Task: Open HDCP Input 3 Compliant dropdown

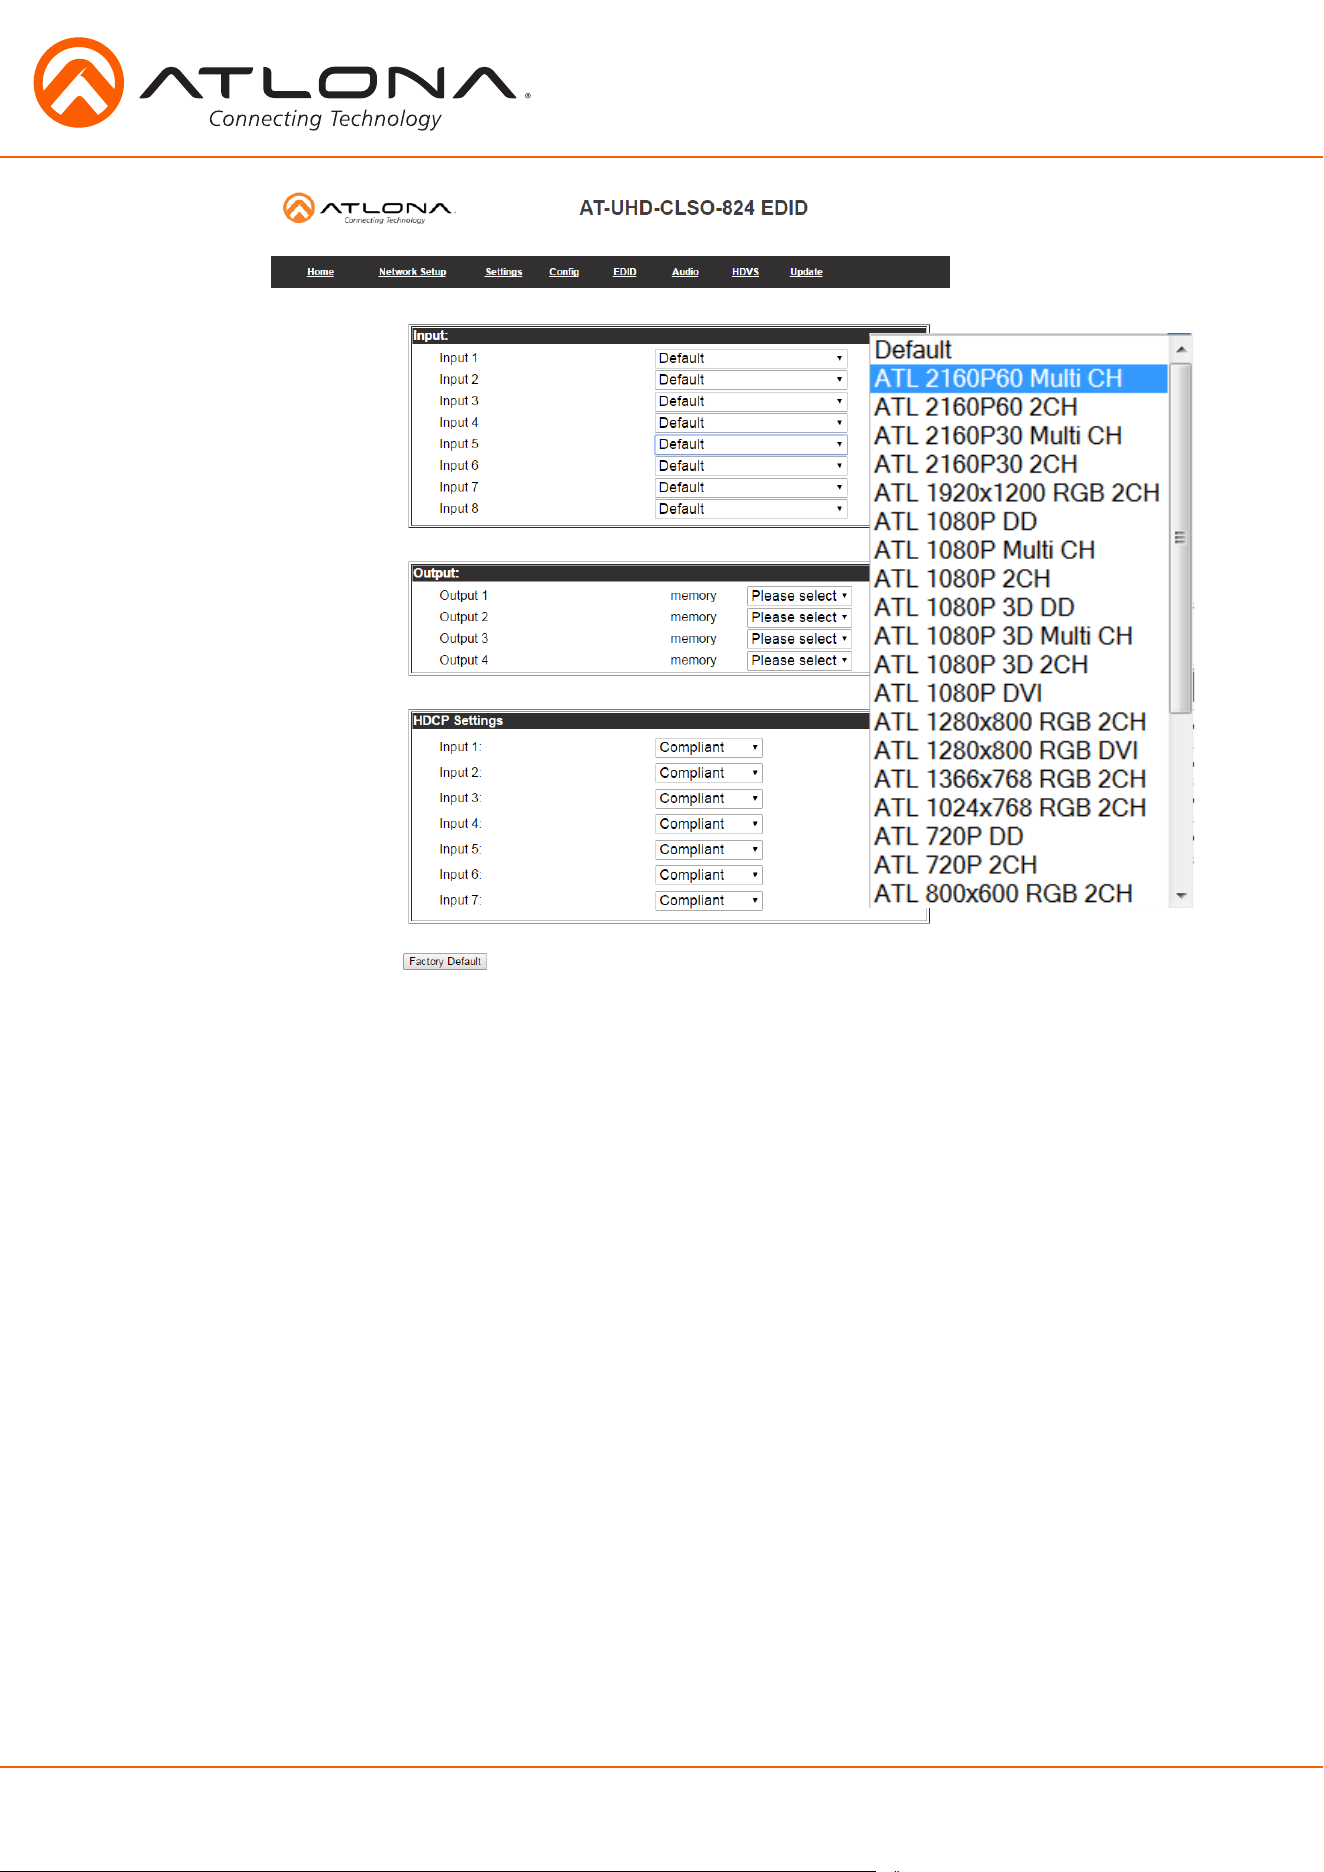Action: click(709, 799)
